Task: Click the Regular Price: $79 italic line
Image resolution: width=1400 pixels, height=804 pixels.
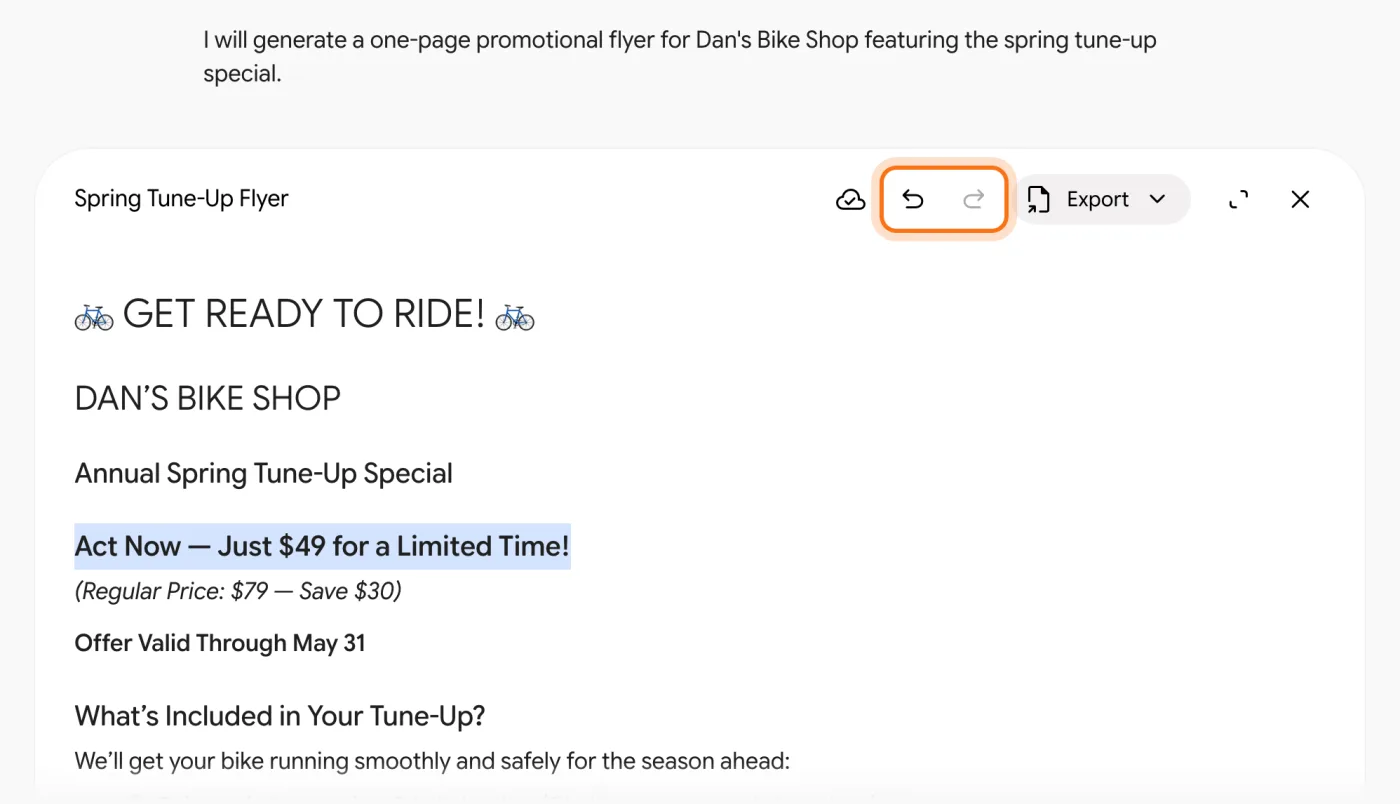Action: (x=238, y=592)
